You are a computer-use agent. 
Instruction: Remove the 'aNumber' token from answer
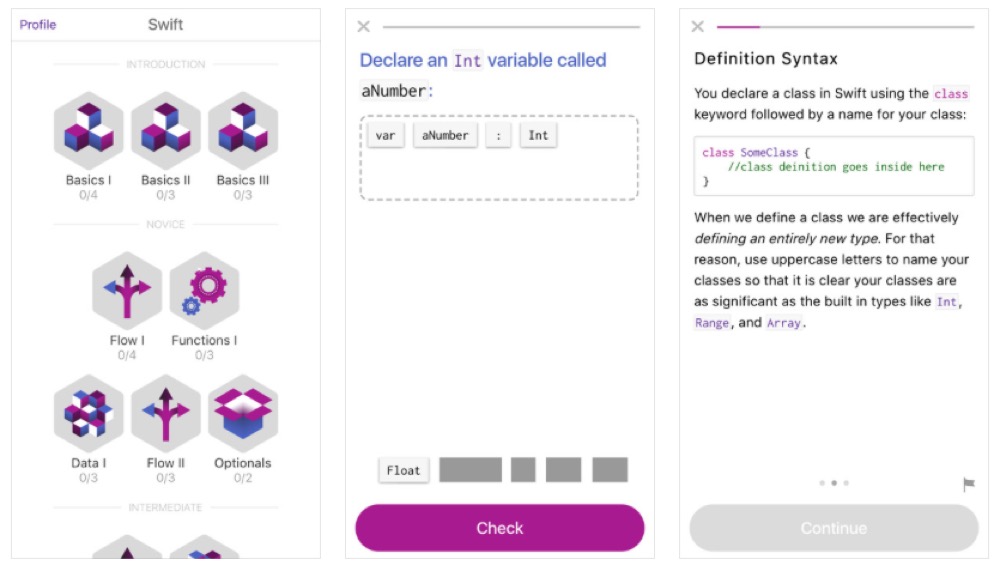[445, 136]
